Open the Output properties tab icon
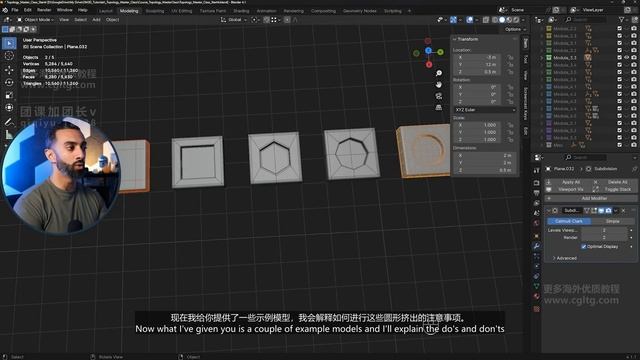This screenshot has height=360, width=640. [x=536, y=193]
